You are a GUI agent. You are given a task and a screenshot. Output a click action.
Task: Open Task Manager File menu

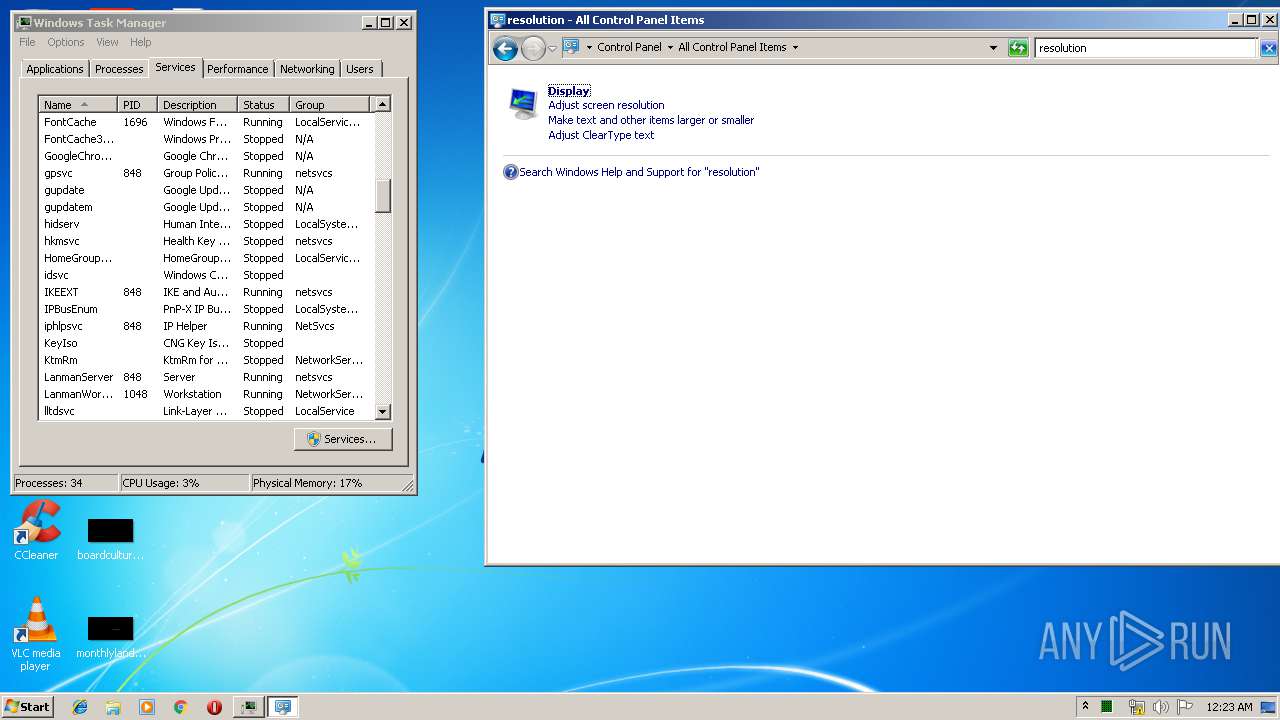[27, 42]
